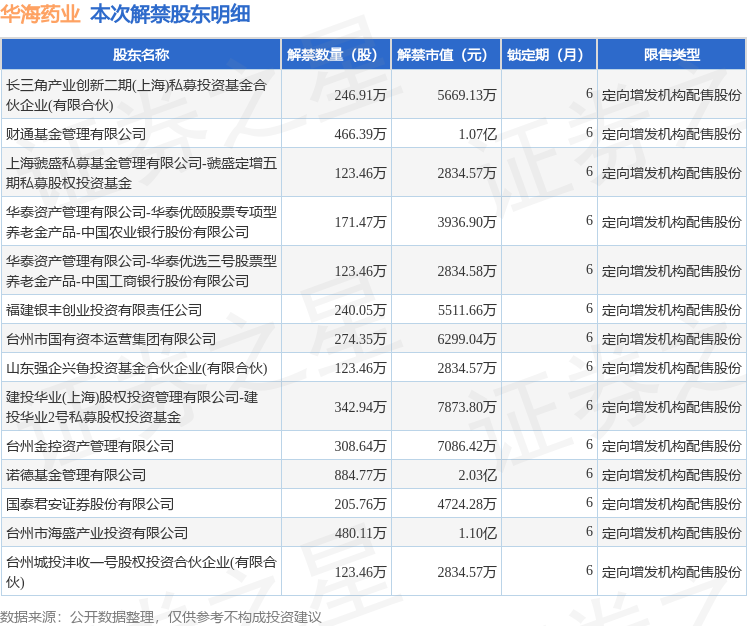Click 定向增发机构配售股份 in 诺德基金 row

672,475
